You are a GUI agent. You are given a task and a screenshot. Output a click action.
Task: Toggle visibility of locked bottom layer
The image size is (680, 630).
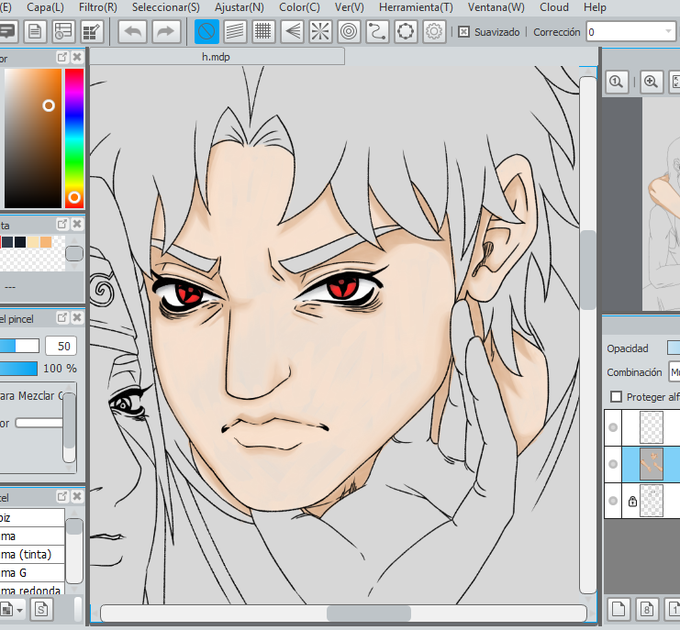click(x=613, y=501)
